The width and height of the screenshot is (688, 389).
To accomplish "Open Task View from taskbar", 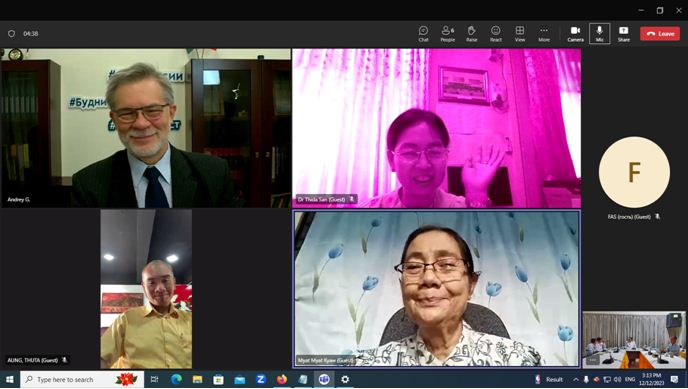I will 154,379.
